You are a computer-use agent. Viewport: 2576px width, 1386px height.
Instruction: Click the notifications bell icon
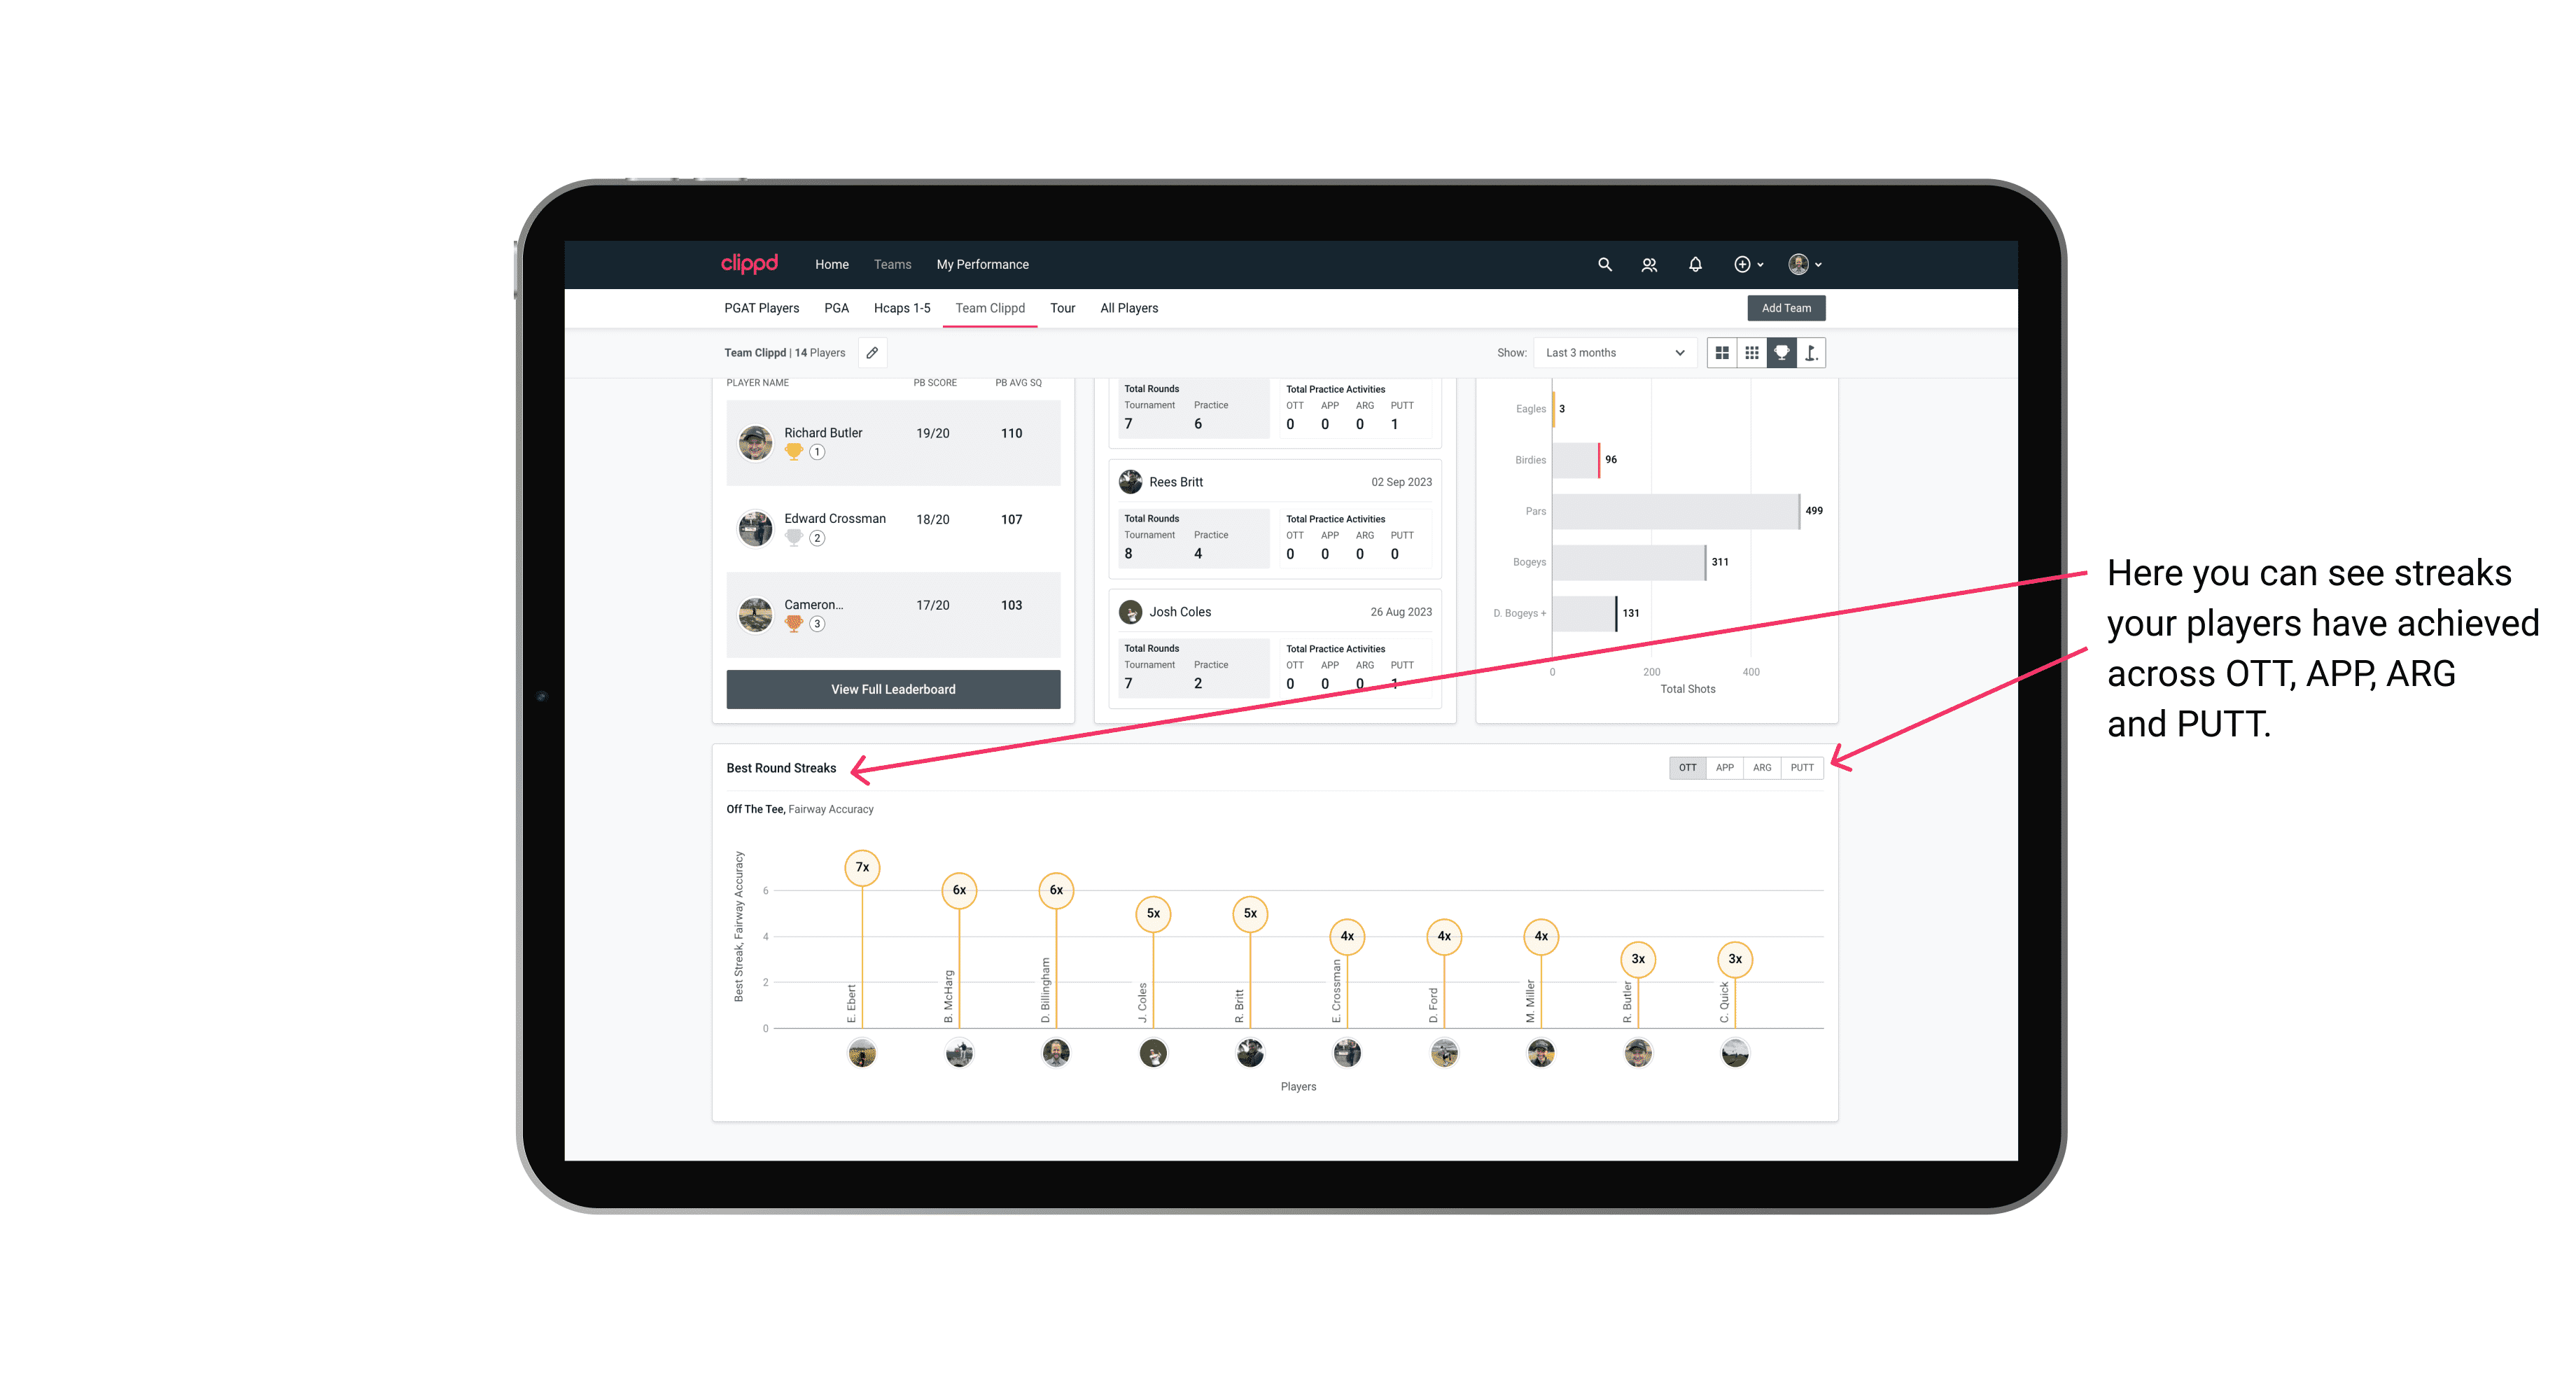tap(1694, 265)
